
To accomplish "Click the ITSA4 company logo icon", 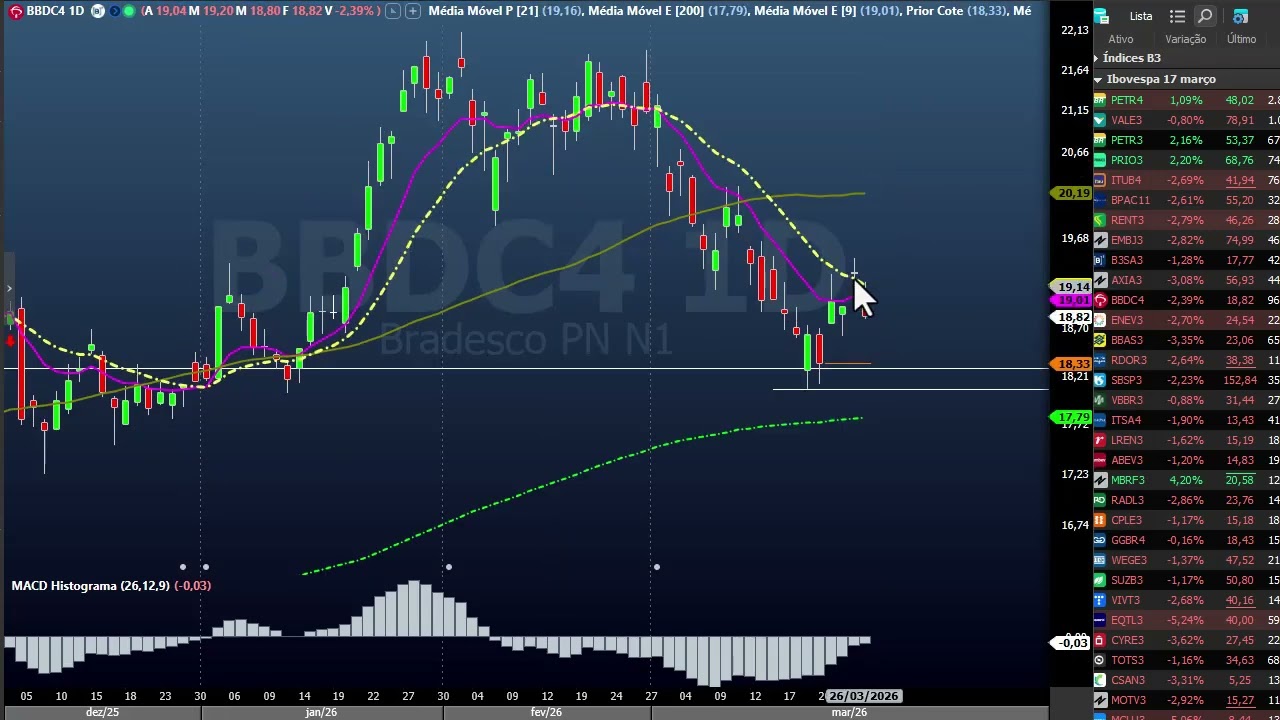I will click(1100, 420).
